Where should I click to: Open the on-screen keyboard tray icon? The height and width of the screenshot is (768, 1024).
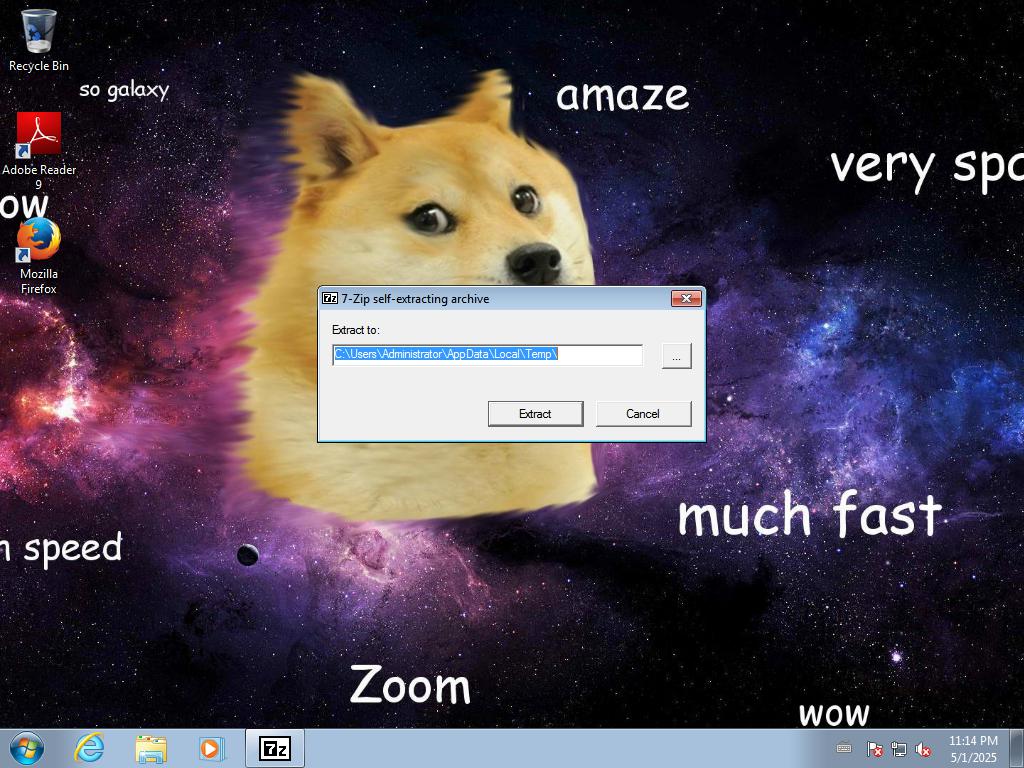844,748
